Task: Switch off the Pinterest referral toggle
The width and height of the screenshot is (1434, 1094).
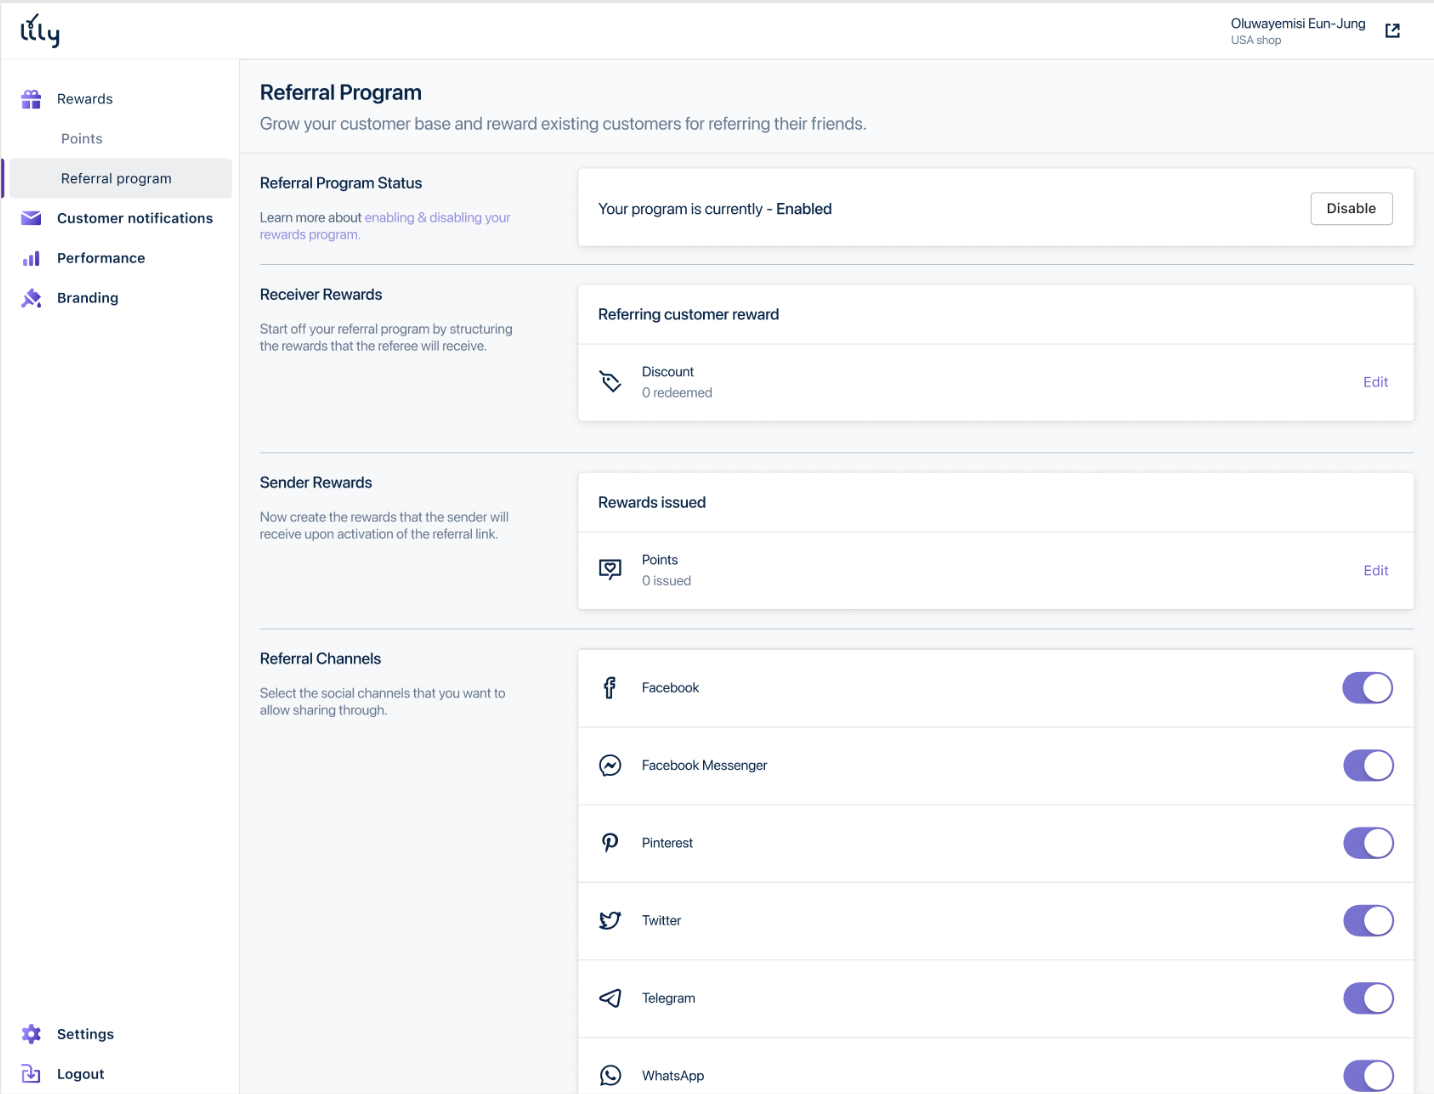Action: (1367, 843)
